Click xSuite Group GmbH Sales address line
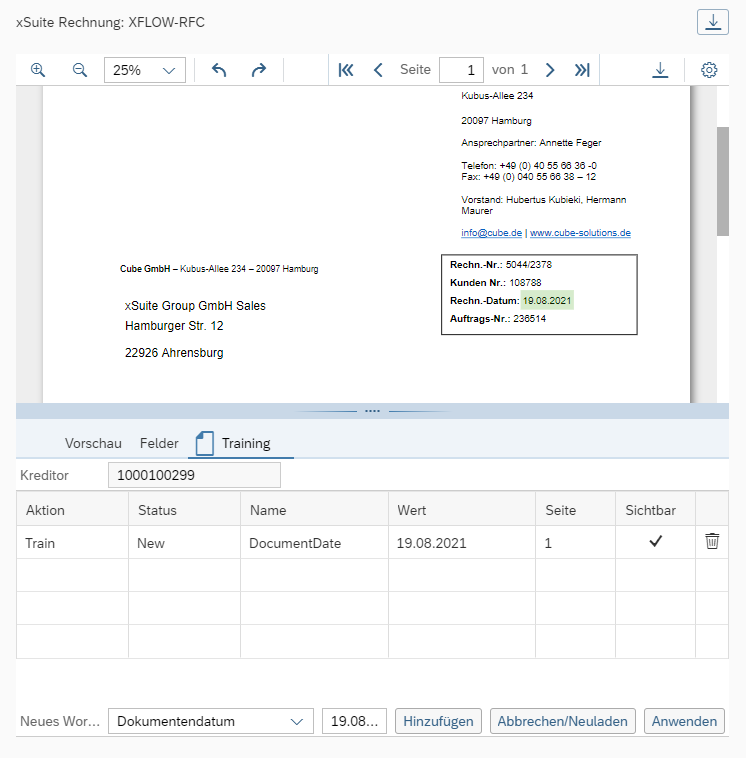 pos(195,306)
